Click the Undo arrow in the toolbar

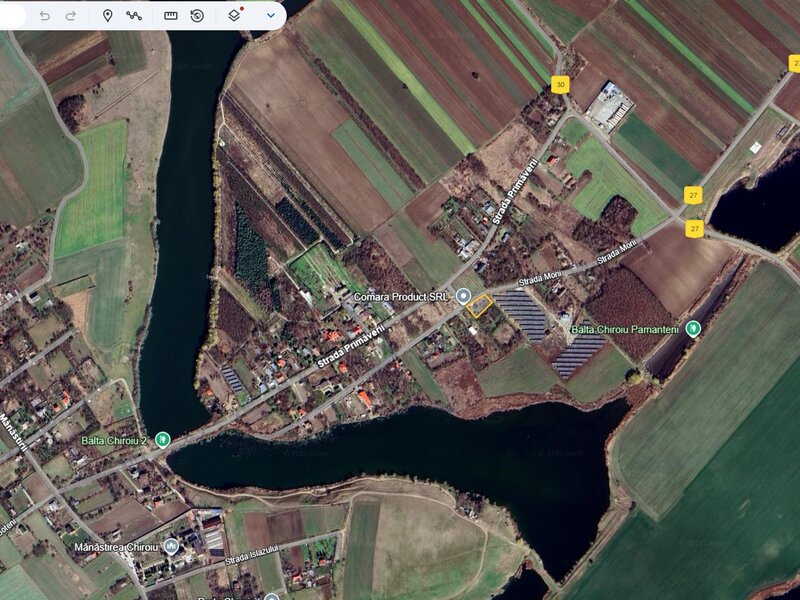(x=45, y=16)
